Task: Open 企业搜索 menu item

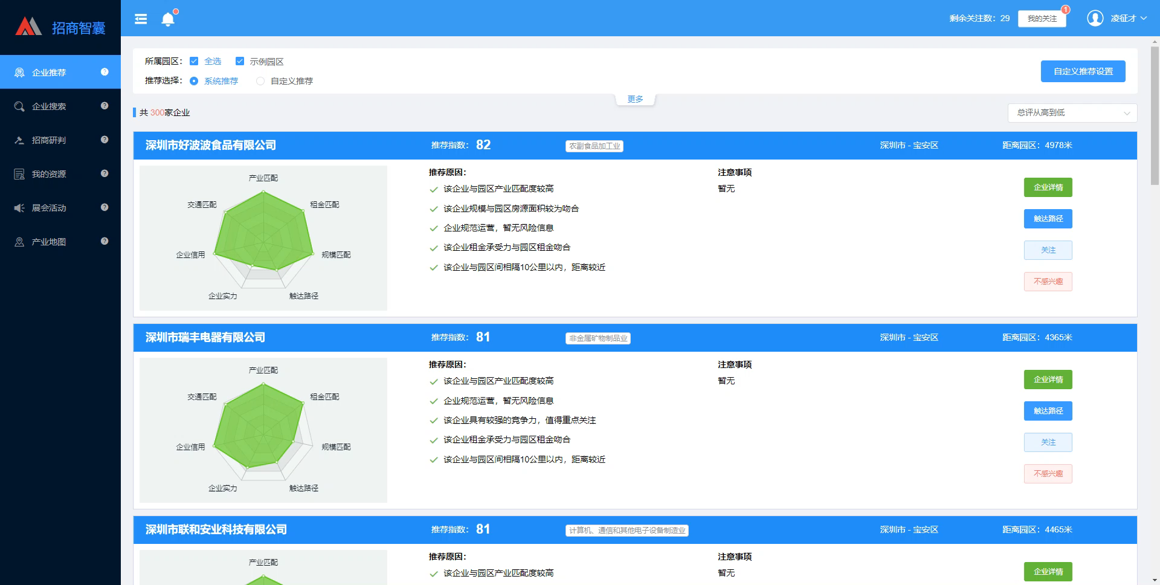Action: (x=49, y=106)
